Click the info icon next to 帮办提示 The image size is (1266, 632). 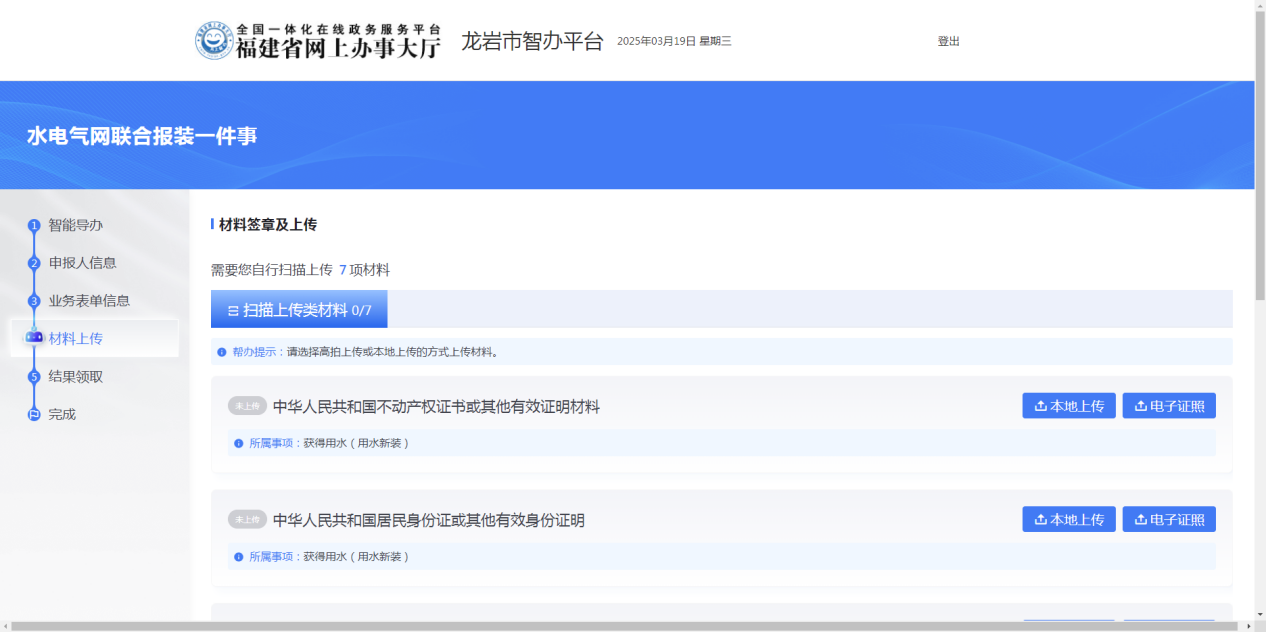coord(222,352)
